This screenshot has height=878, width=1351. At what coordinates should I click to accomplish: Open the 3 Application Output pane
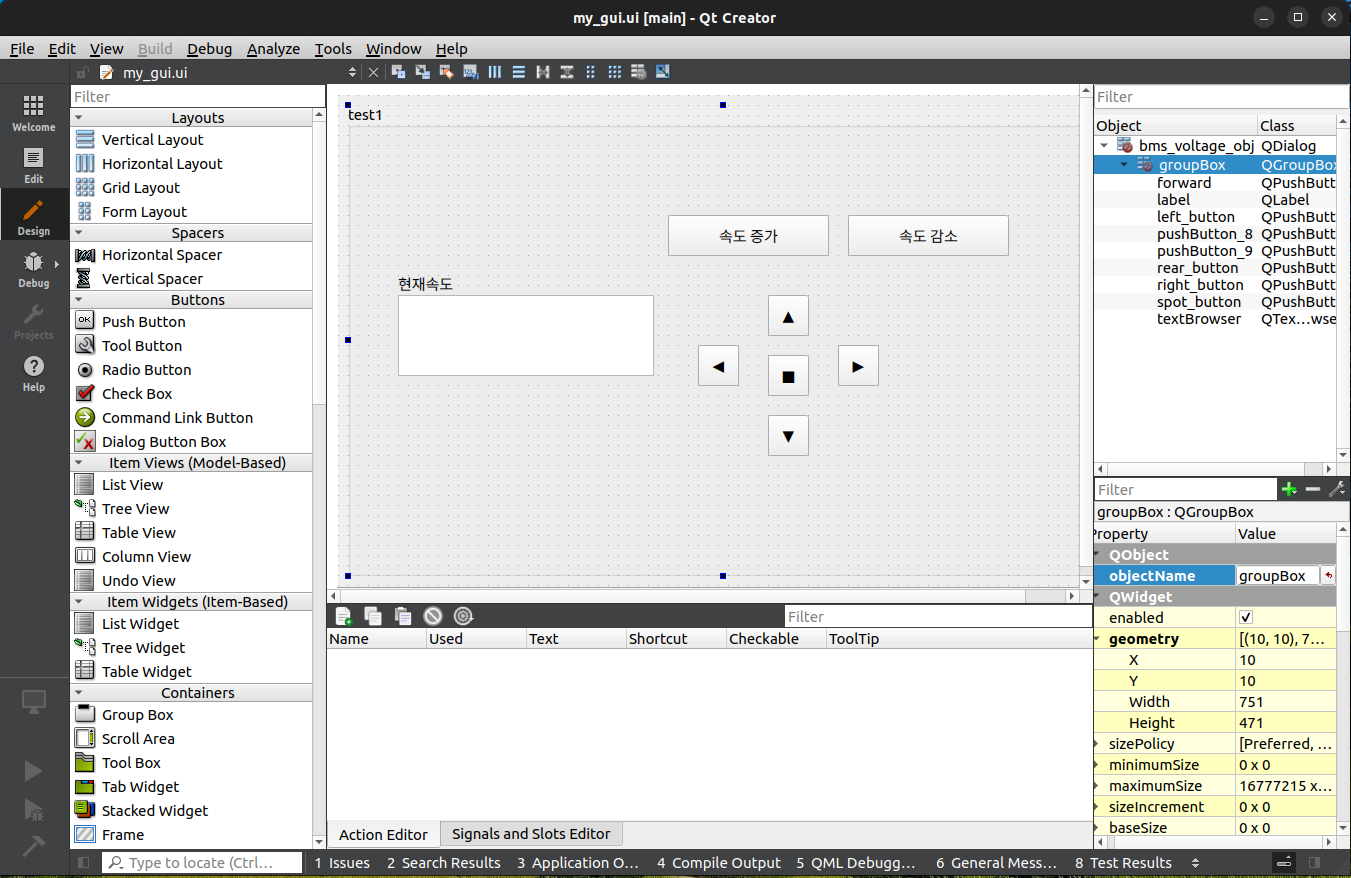click(x=578, y=862)
